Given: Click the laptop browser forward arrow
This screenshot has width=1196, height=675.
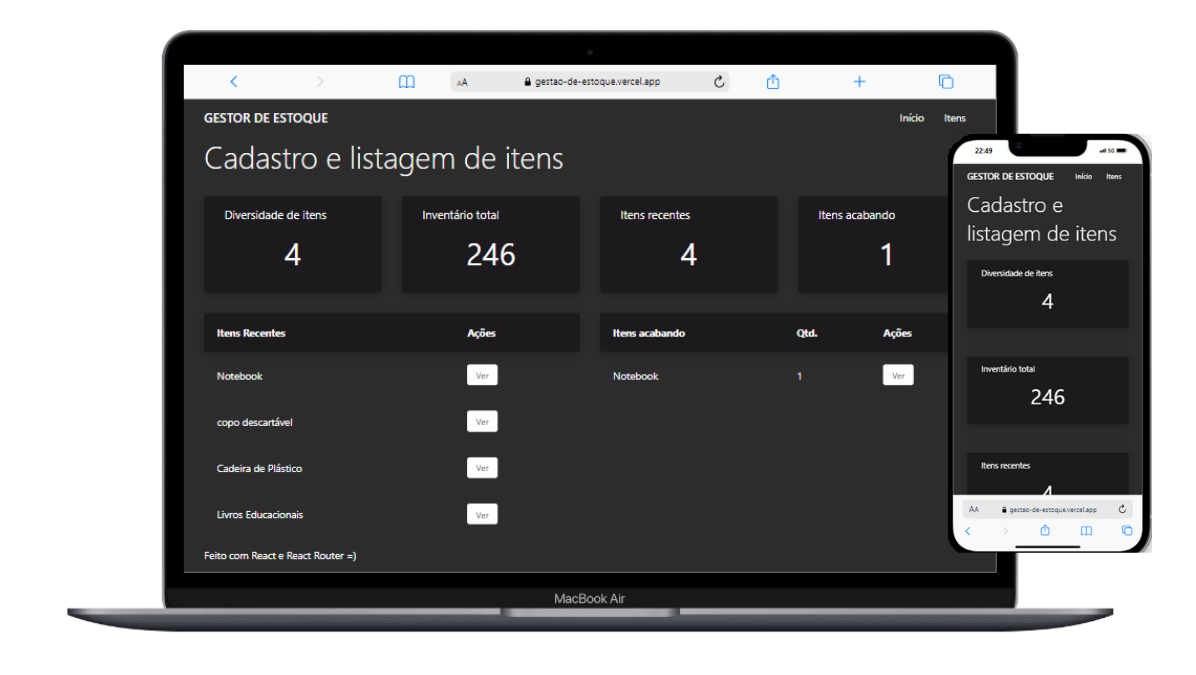Looking at the screenshot, I should (x=320, y=82).
